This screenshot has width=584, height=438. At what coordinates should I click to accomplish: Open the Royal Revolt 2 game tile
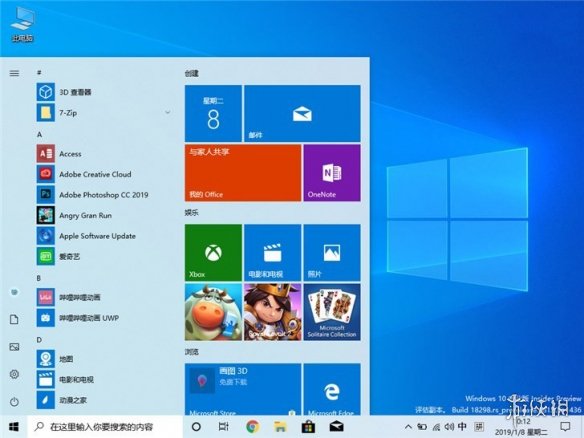272,312
